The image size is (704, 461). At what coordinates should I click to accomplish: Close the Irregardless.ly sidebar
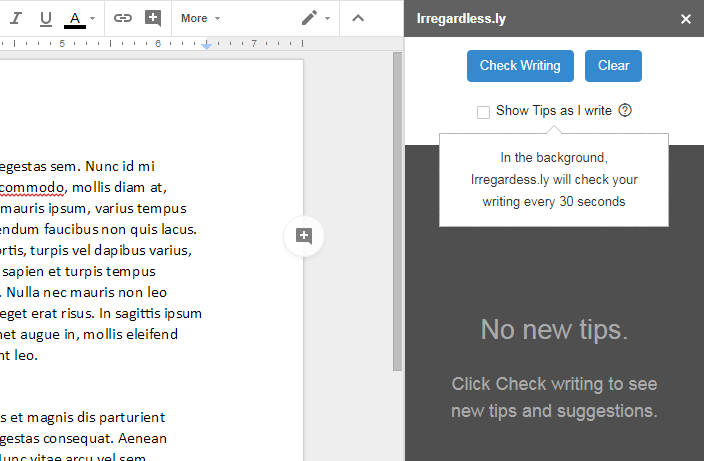tap(686, 19)
